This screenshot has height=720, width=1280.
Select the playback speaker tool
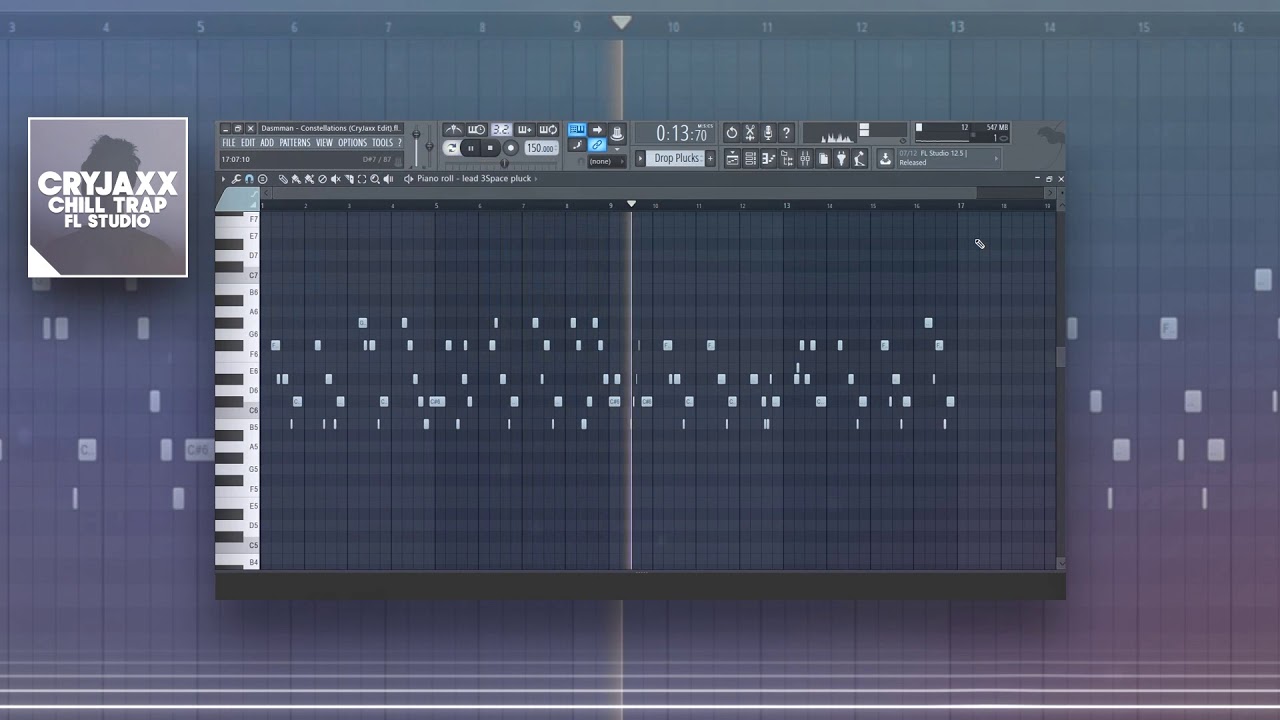(x=388, y=179)
